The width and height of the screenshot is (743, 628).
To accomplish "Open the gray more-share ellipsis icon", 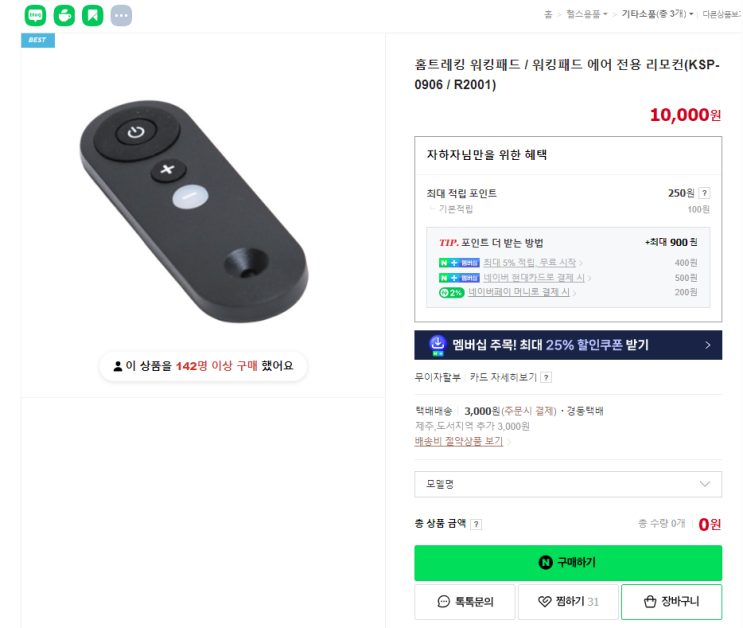I will (121, 15).
